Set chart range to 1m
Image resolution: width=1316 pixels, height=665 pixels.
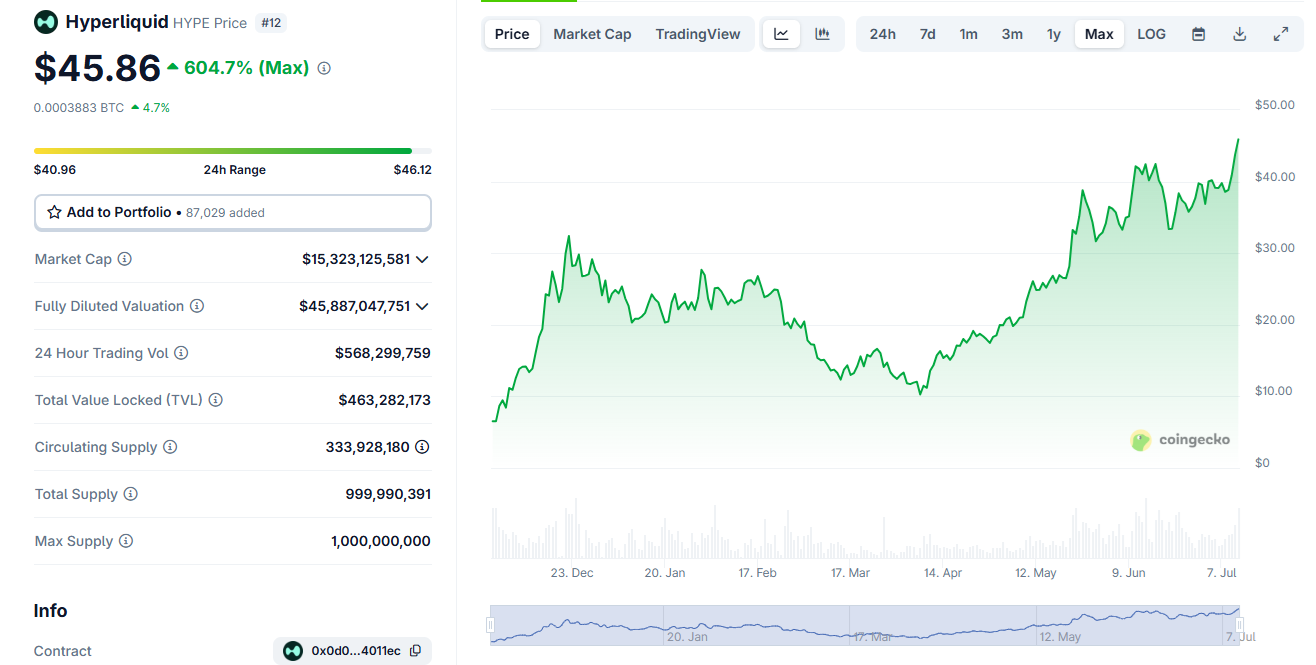pyautogui.click(x=969, y=34)
